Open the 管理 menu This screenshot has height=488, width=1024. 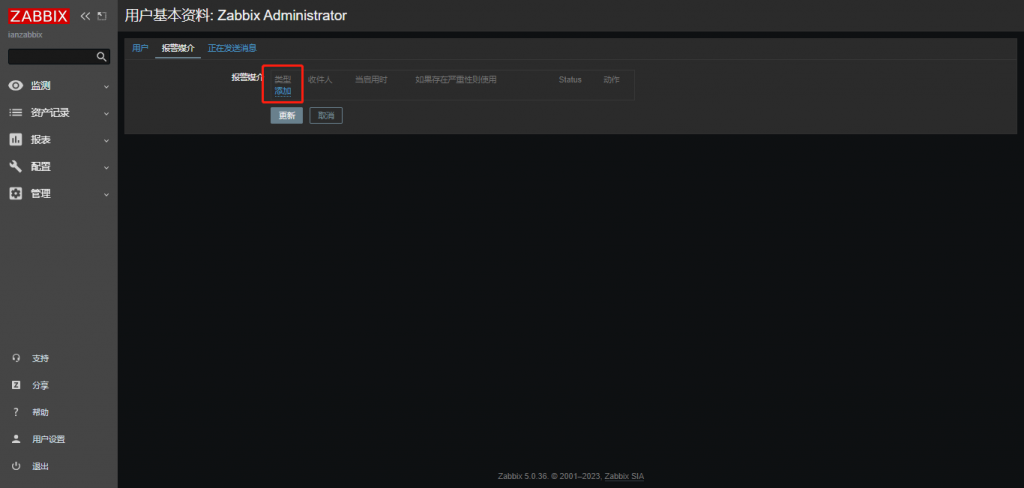(40, 193)
